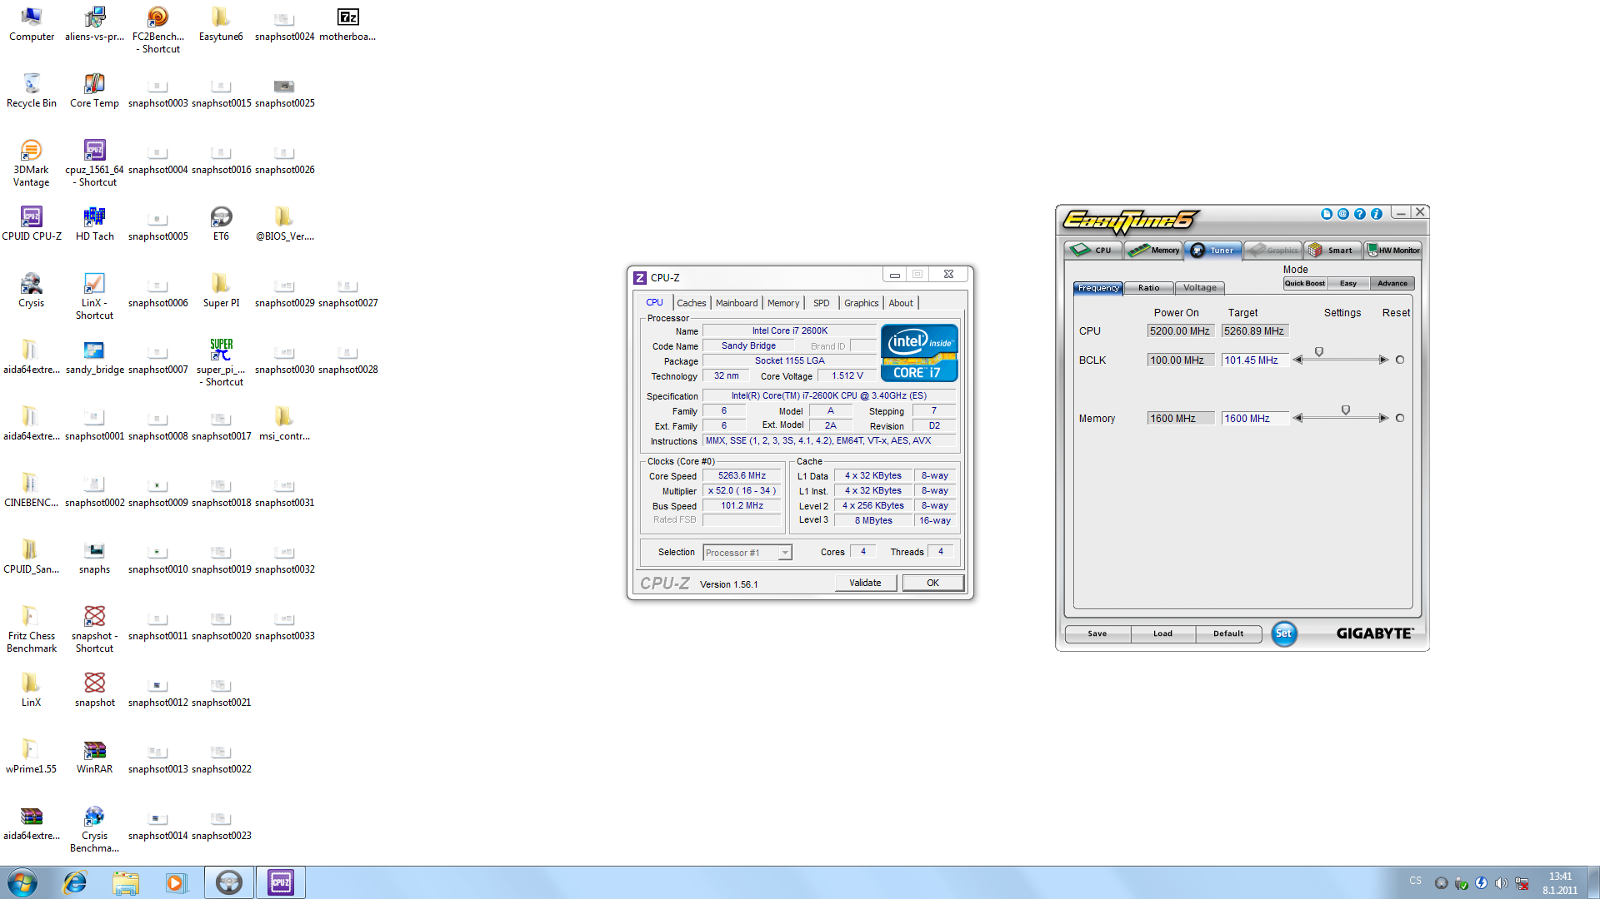This screenshot has width=1600, height=899.
Task: Click the BCLK reset radio button
Action: (1400, 360)
